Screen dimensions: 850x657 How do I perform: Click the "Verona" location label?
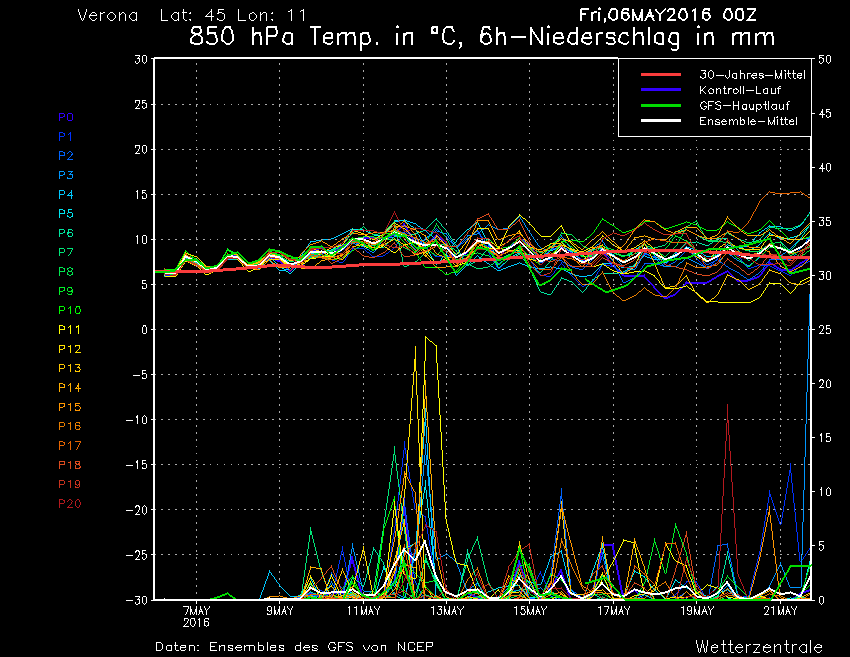click(108, 15)
